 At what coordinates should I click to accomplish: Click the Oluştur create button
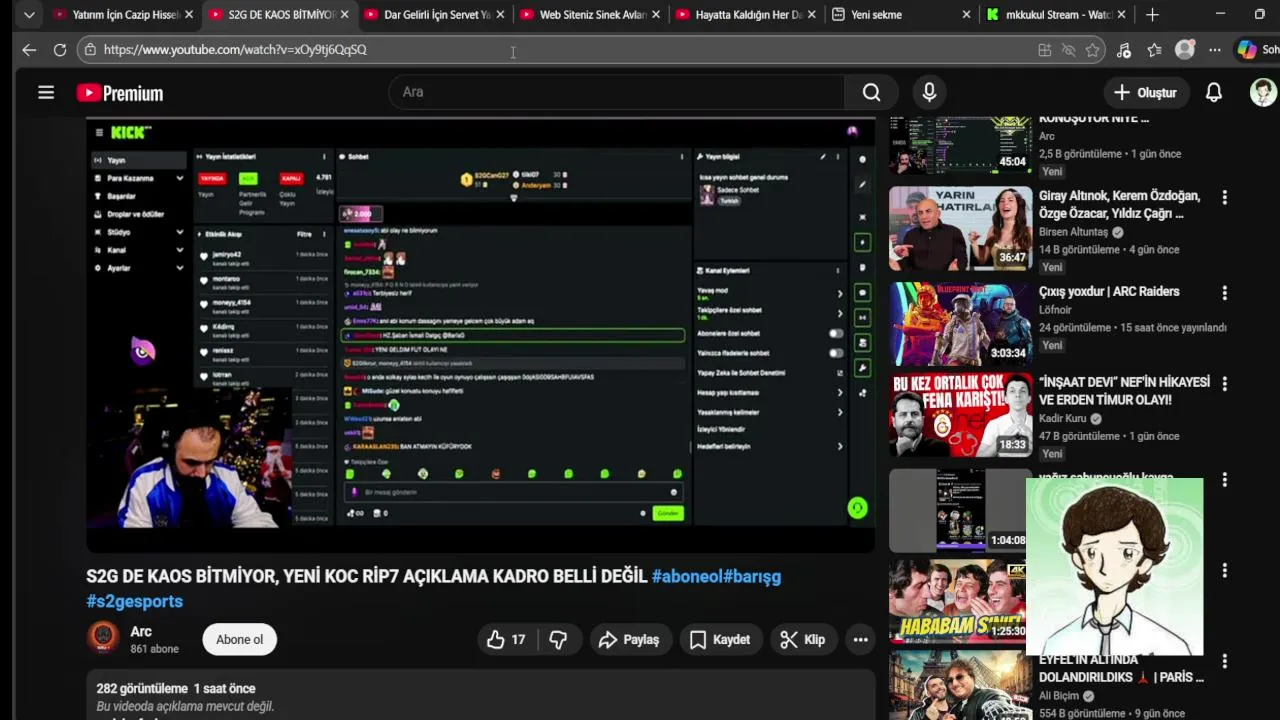click(1146, 92)
